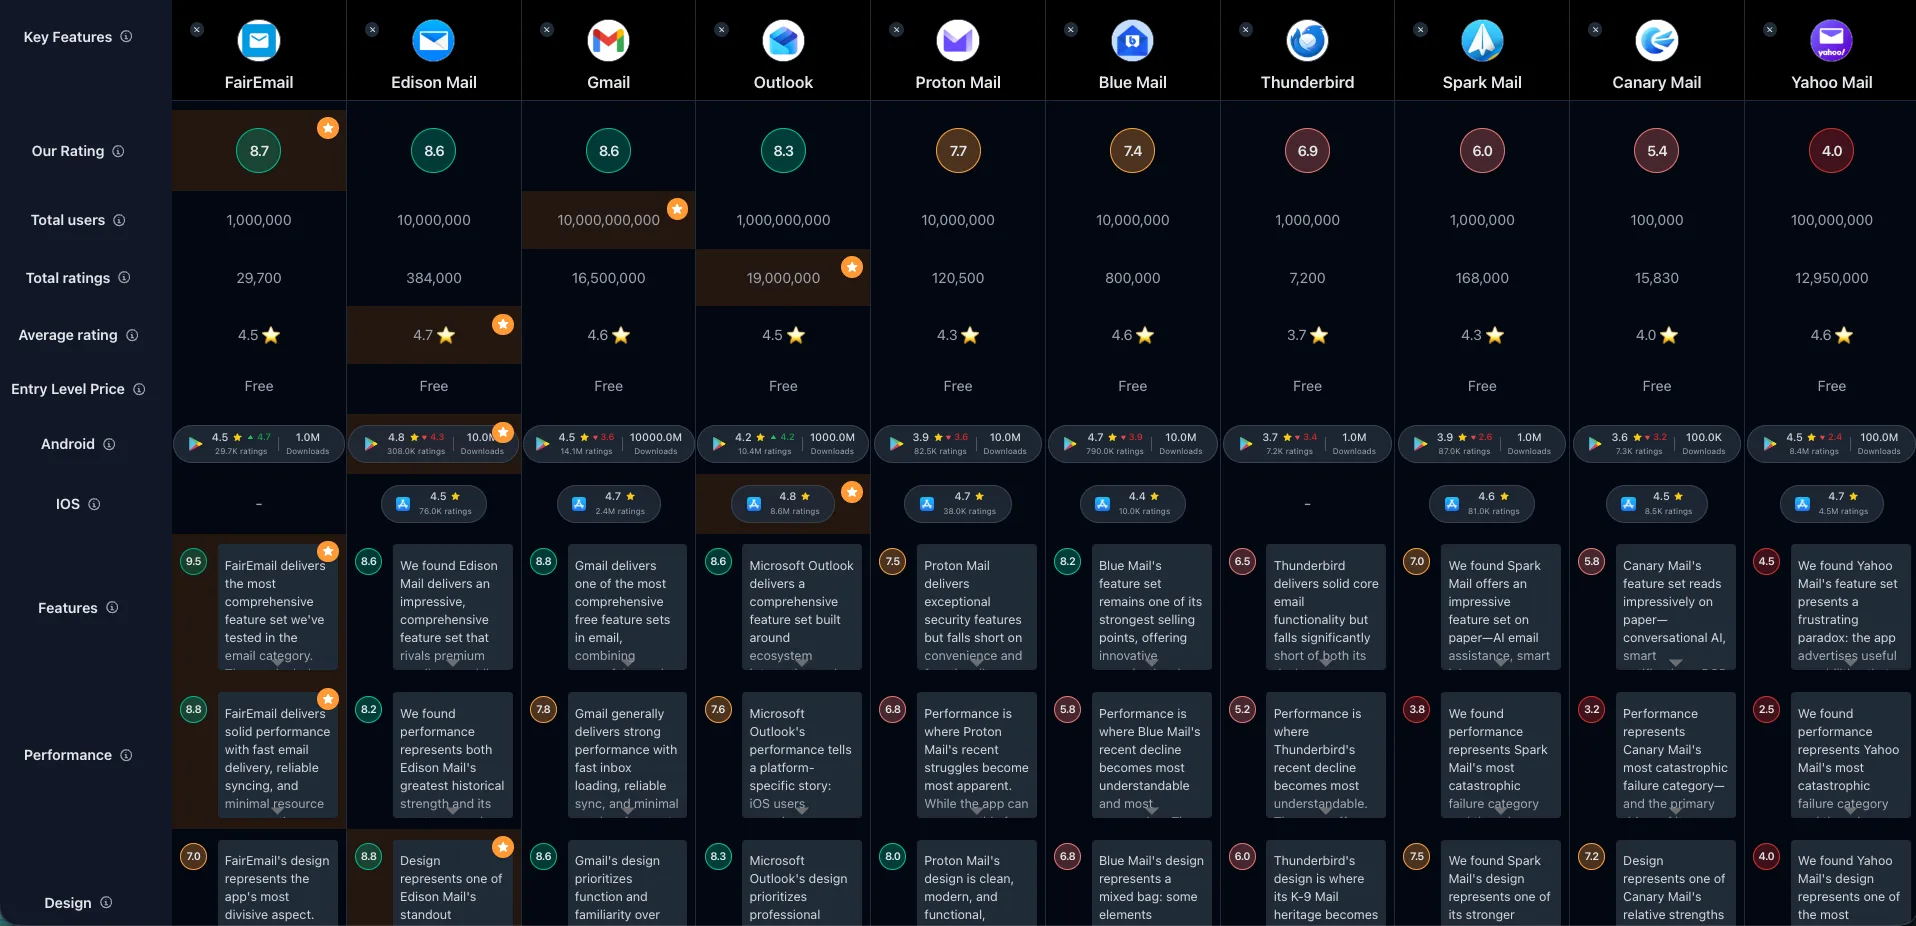Click Thunderbird's total ratings value 7,200
The width and height of the screenshot is (1916, 926).
point(1307,278)
